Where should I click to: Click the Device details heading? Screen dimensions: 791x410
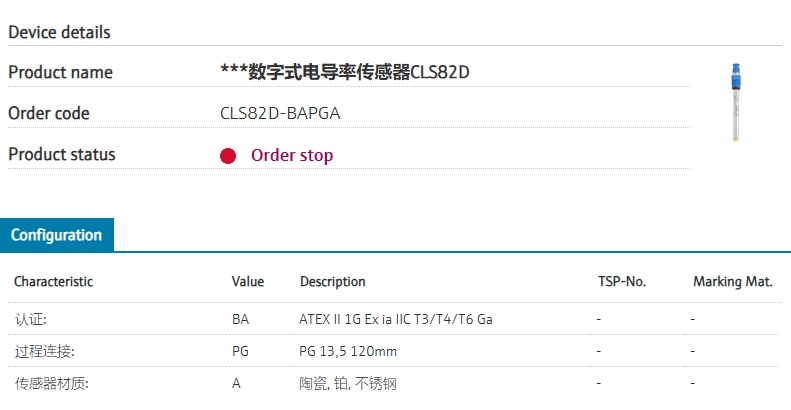click(x=59, y=32)
